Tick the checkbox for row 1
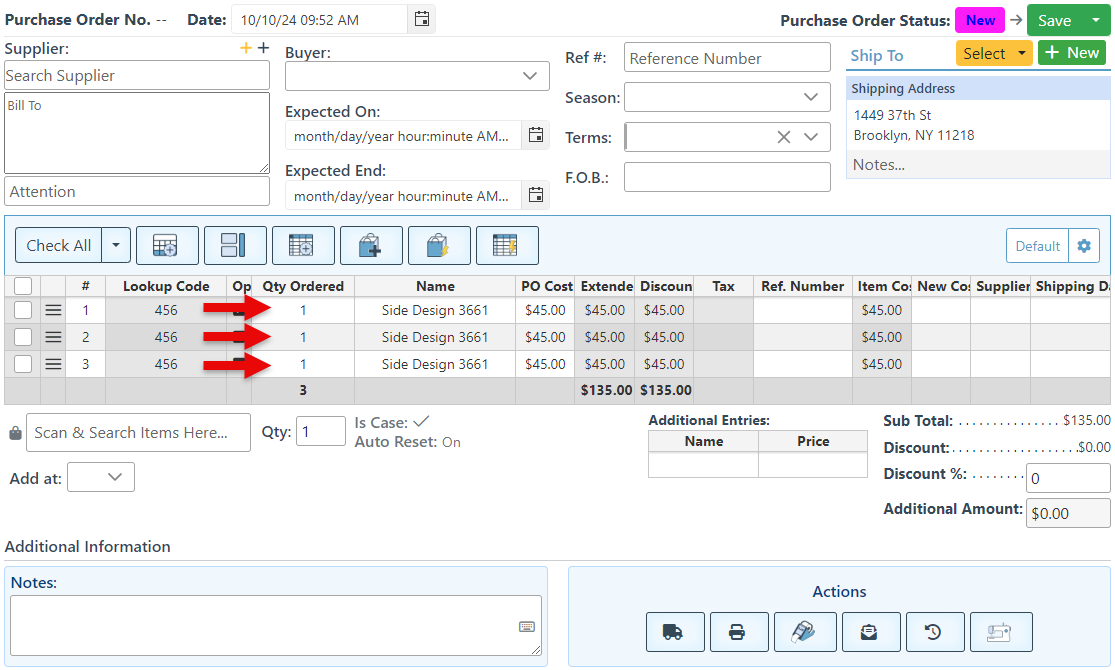Screen dimensions: 1115x670 click(x=23, y=311)
